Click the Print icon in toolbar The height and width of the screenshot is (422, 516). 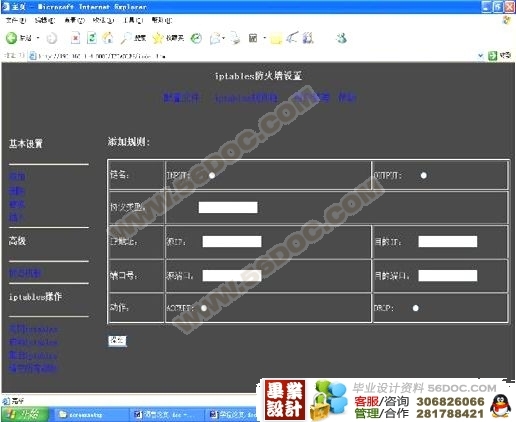[x=236, y=38]
